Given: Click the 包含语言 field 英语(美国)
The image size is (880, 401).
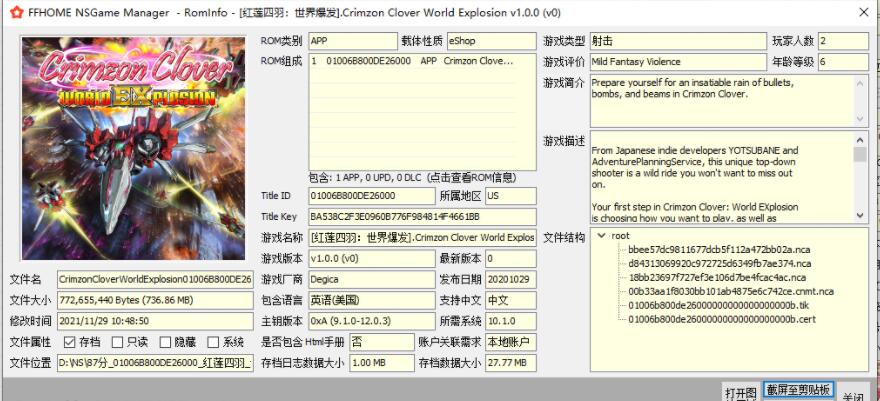Looking at the screenshot, I should pos(372,300).
